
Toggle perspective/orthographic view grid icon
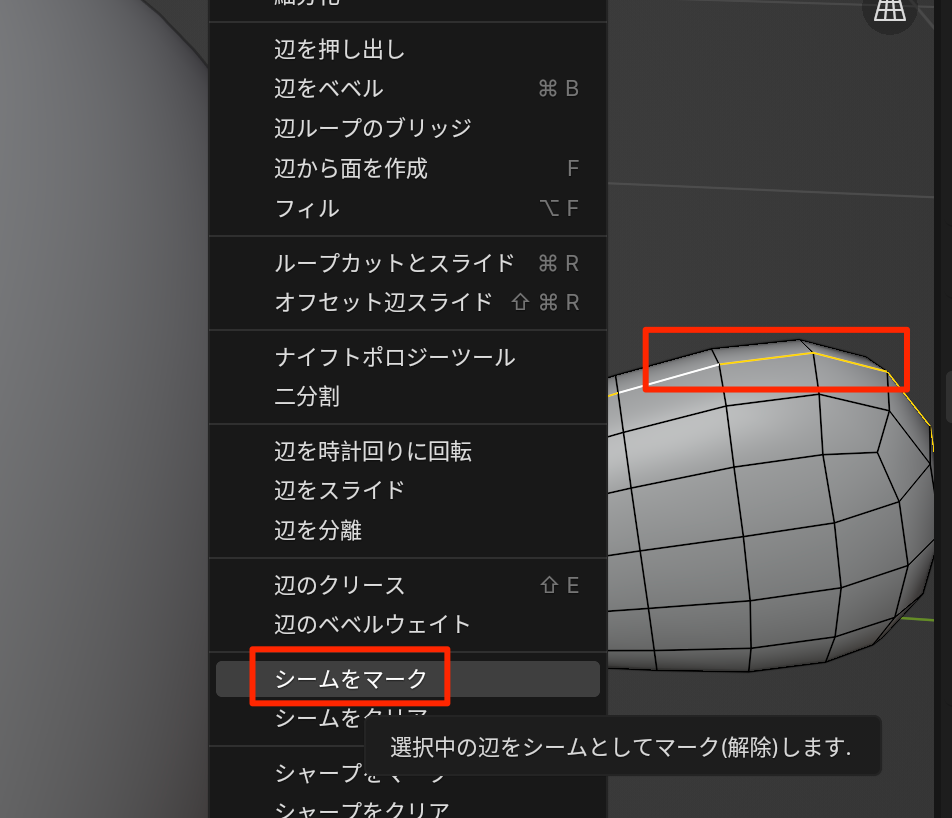[x=889, y=10]
